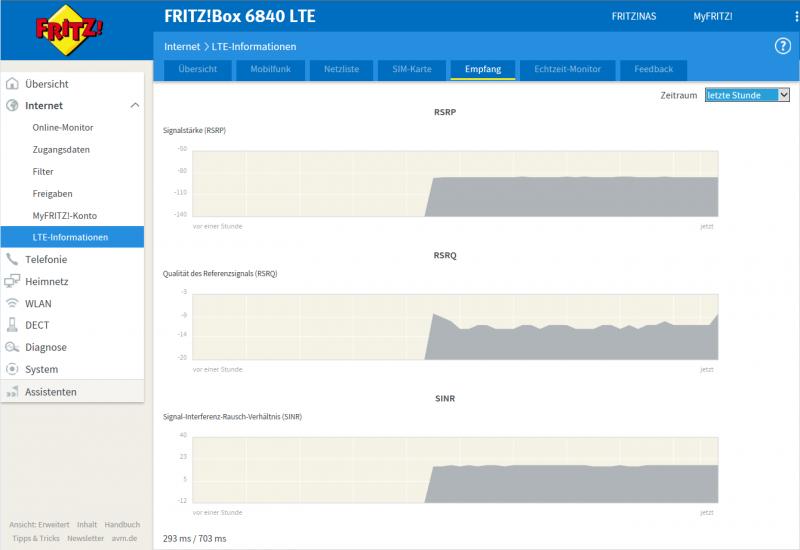Click the Inhalt footer link
This screenshot has width=800, height=550.
tap(87, 524)
